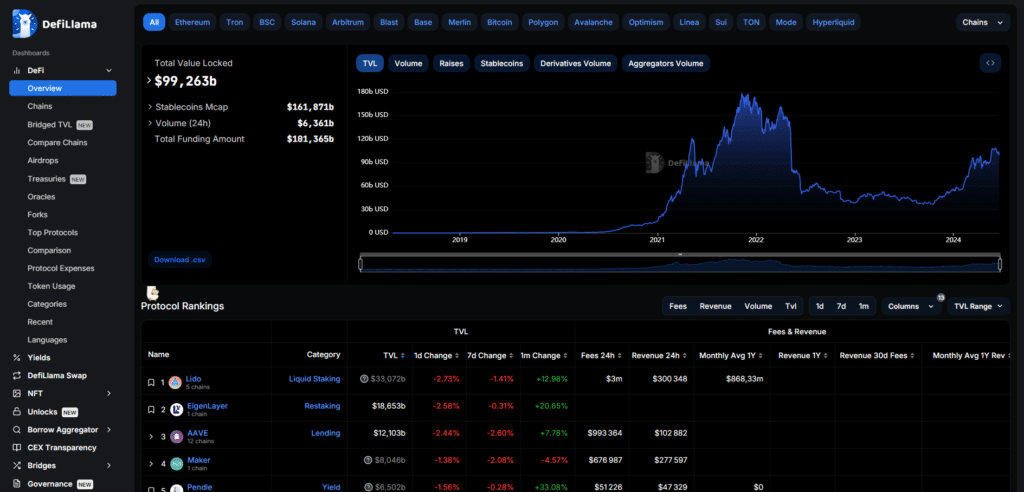The height and width of the screenshot is (492, 1024).
Task: Select the Solana chain tab
Action: [x=304, y=22]
